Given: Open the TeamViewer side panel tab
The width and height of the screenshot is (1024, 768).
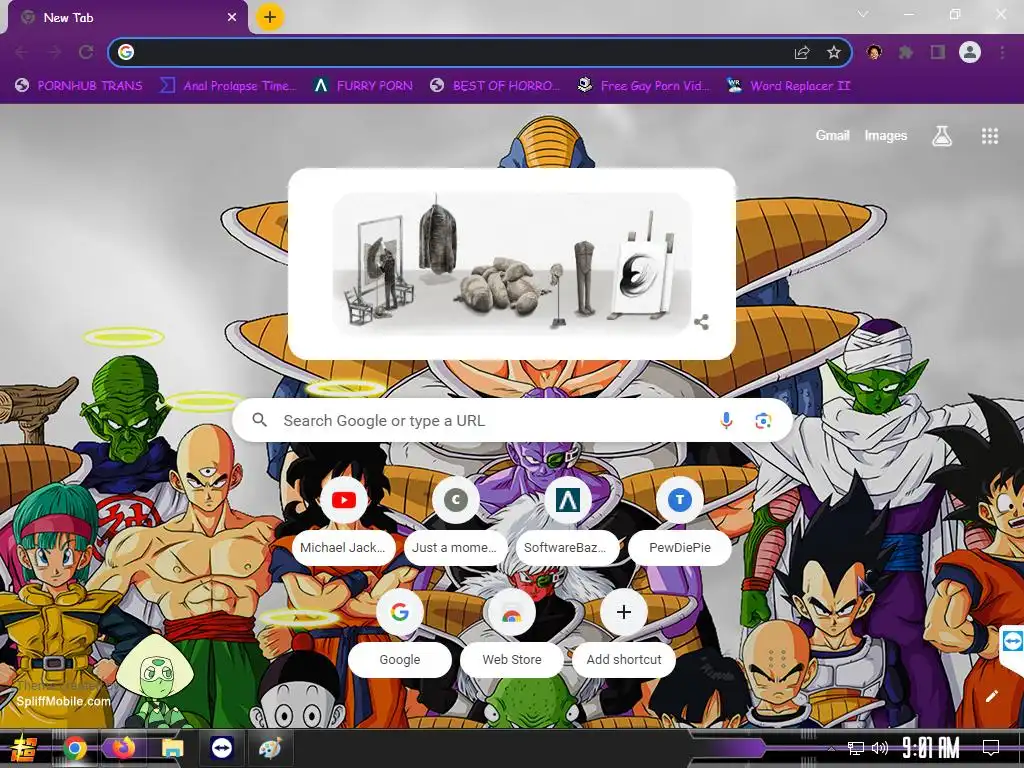Looking at the screenshot, I should point(1012,641).
